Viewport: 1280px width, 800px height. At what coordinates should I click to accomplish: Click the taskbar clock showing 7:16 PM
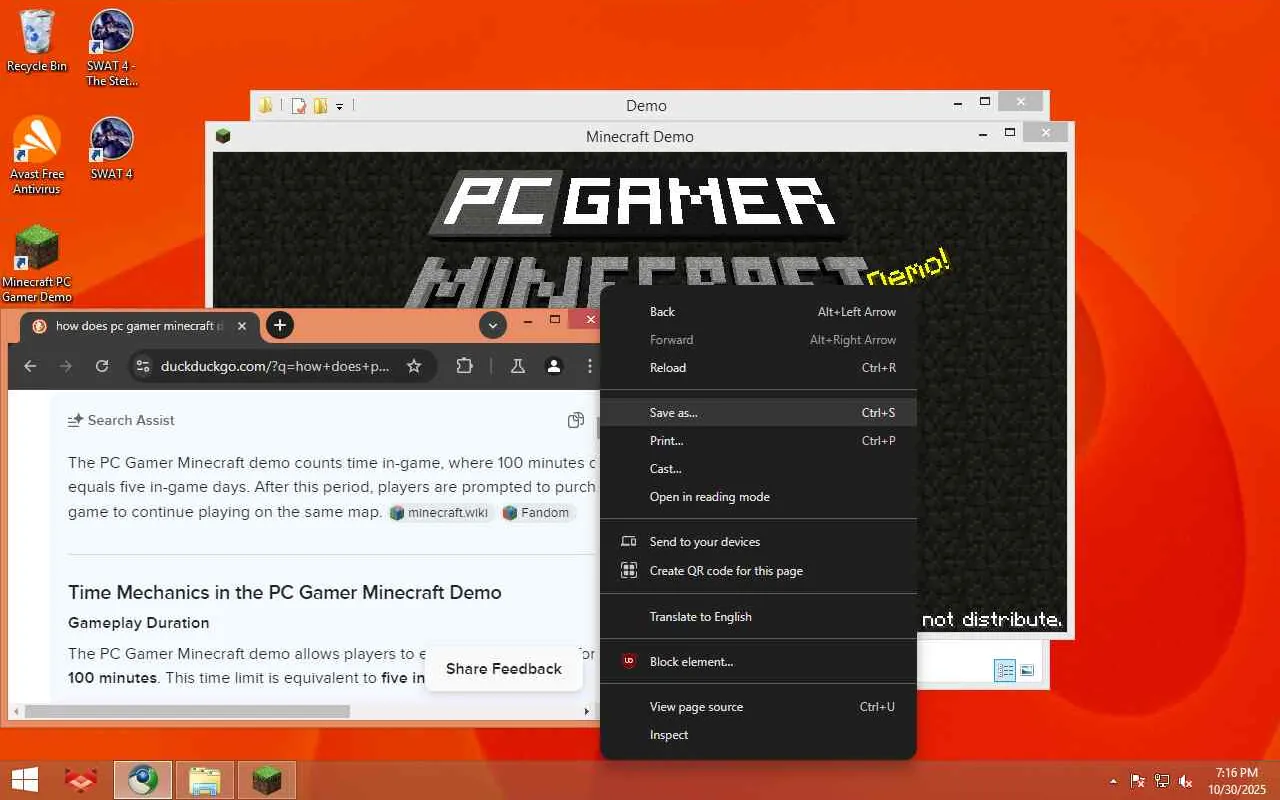(1237, 781)
